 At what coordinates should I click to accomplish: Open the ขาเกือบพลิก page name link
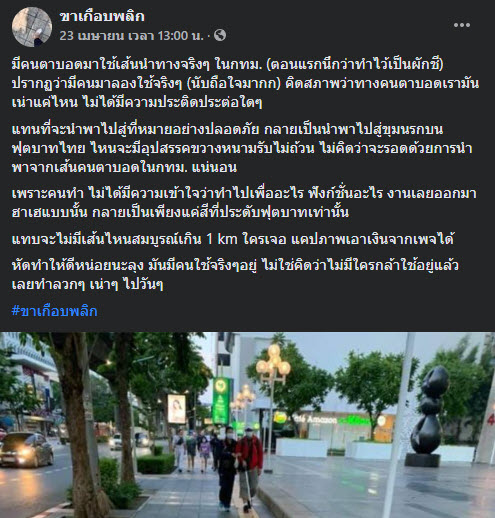pyautogui.click(x=102, y=16)
